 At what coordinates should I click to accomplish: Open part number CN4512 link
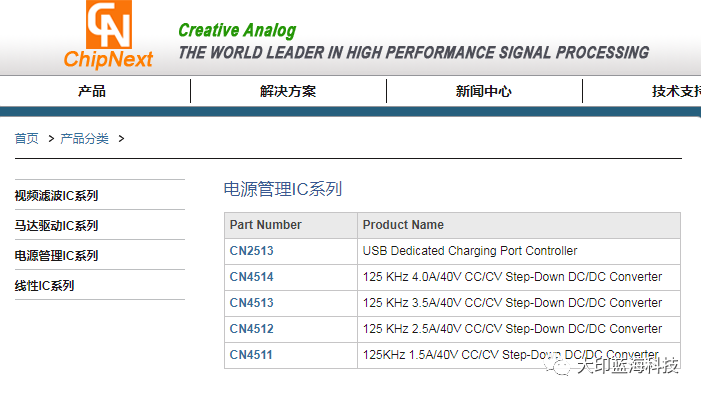pos(251,329)
